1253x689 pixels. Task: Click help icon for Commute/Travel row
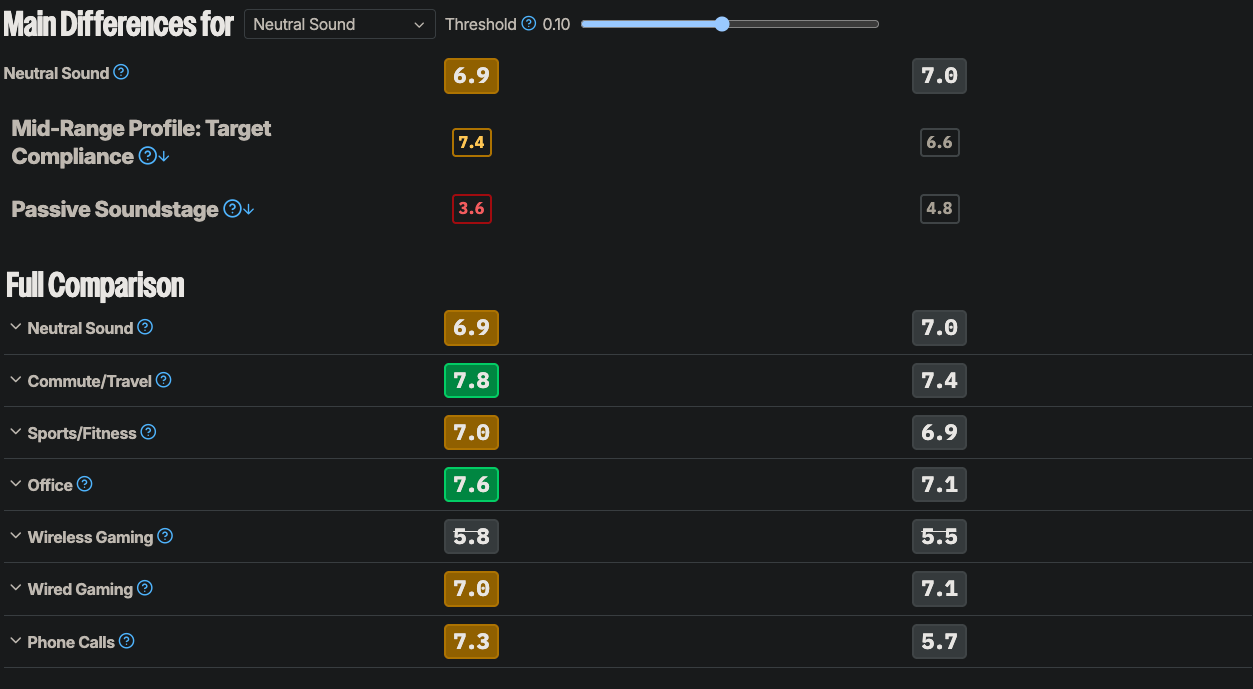pos(164,380)
